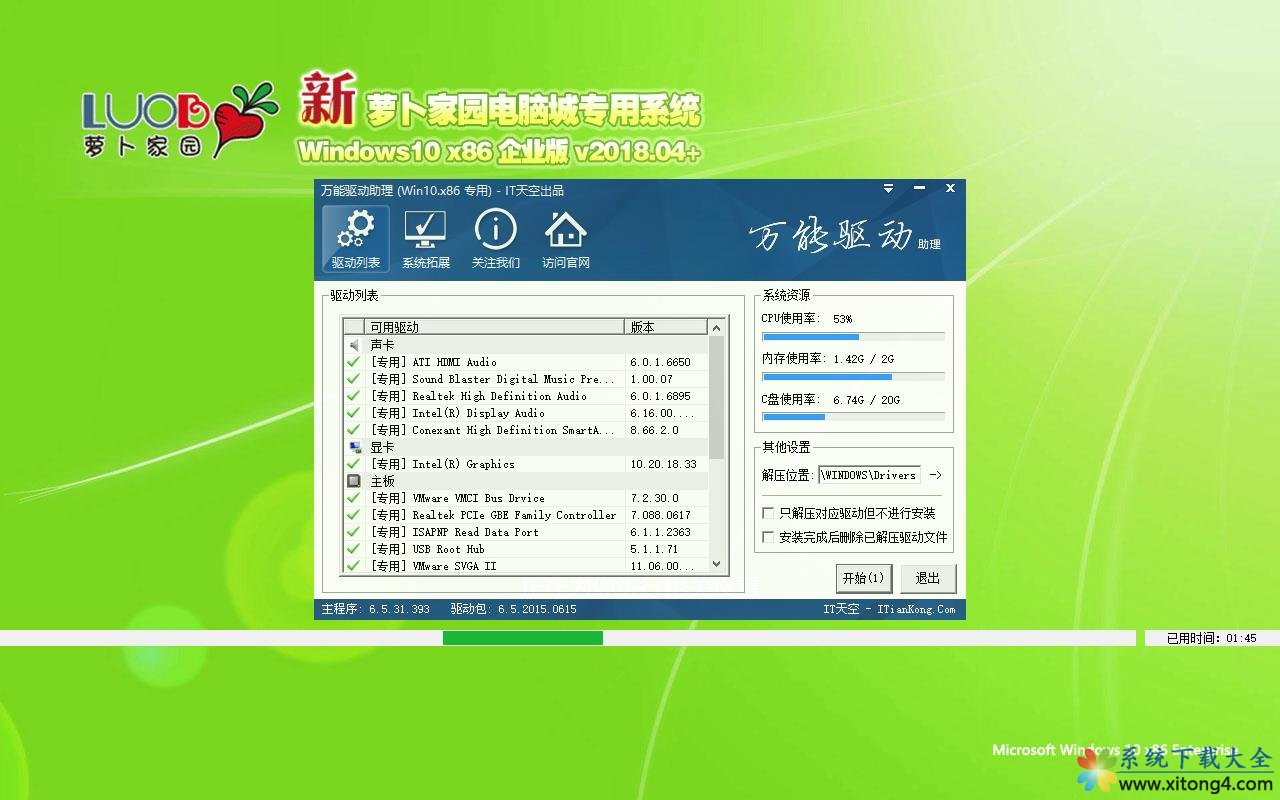Image resolution: width=1280 pixels, height=800 pixels.
Task: Click the 已用时间: 01:45 timer
Action: pyautogui.click(x=1211, y=638)
